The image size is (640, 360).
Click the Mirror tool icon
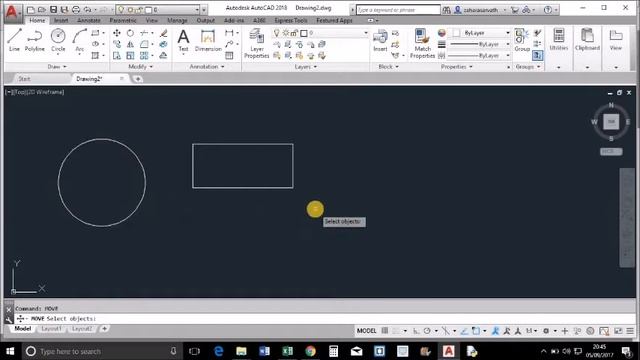(x=130, y=44)
